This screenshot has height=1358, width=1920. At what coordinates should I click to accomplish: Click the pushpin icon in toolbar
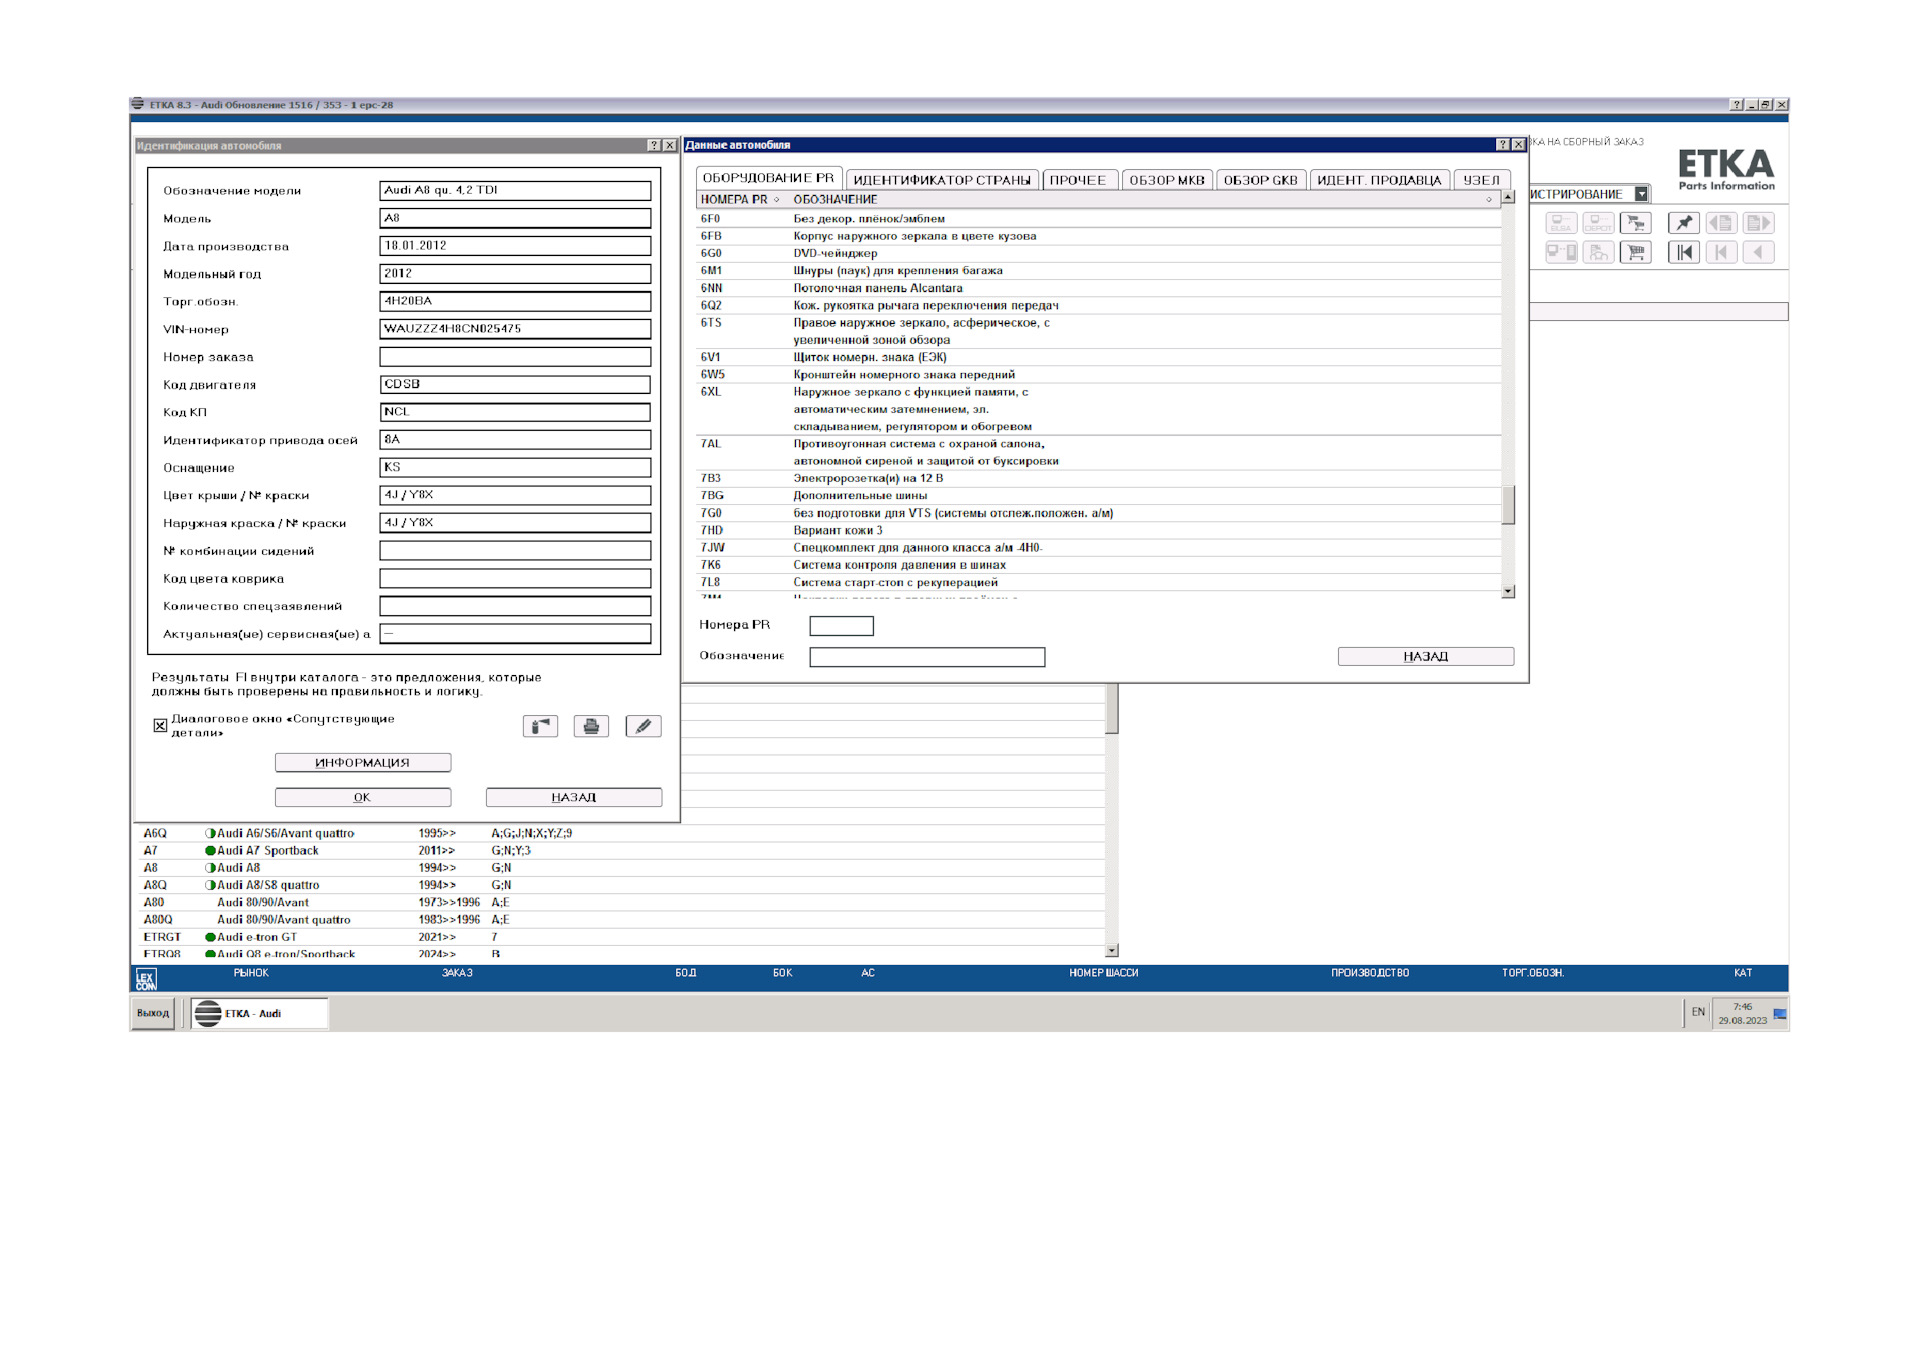[1684, 223]
